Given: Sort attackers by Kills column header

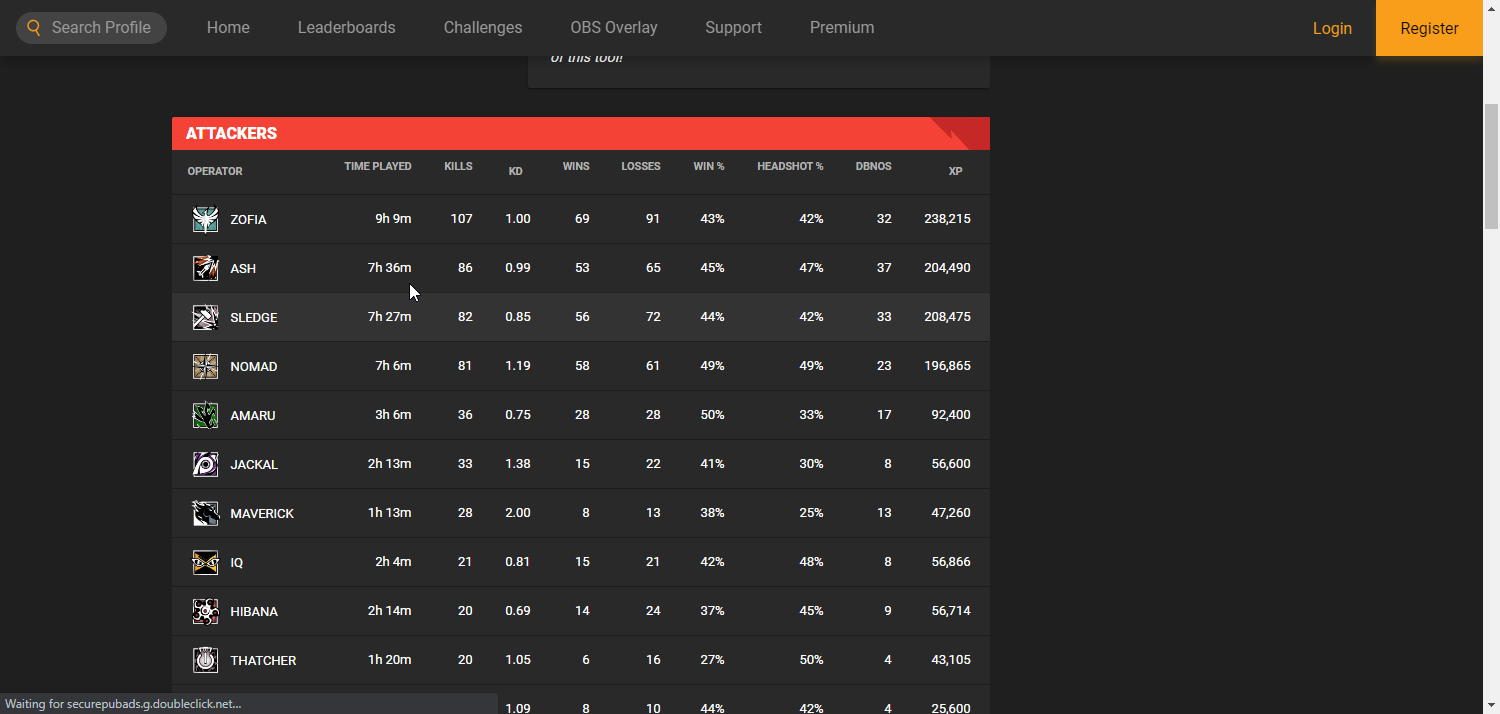Looking at the screenshot, I should click(x=458, y=167).
